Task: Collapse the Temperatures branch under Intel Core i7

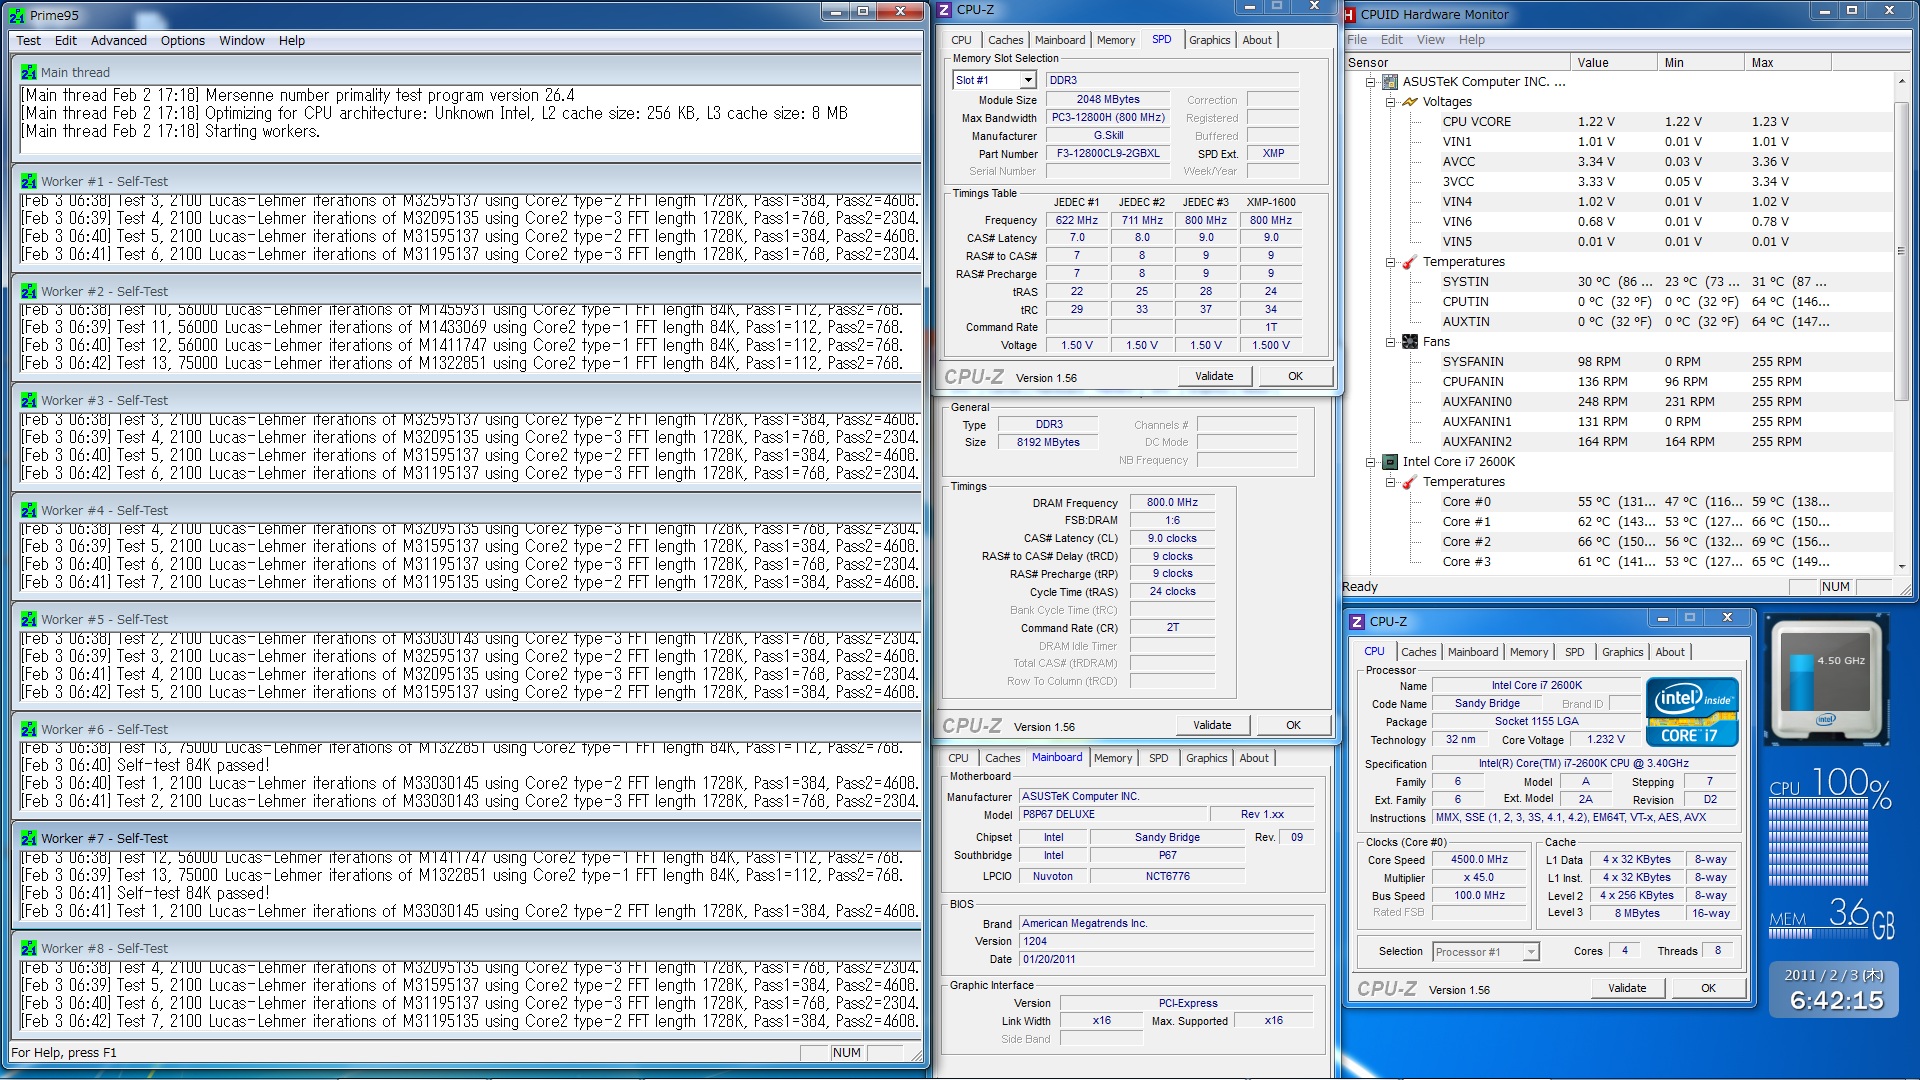Action: tap(1390, 482)
